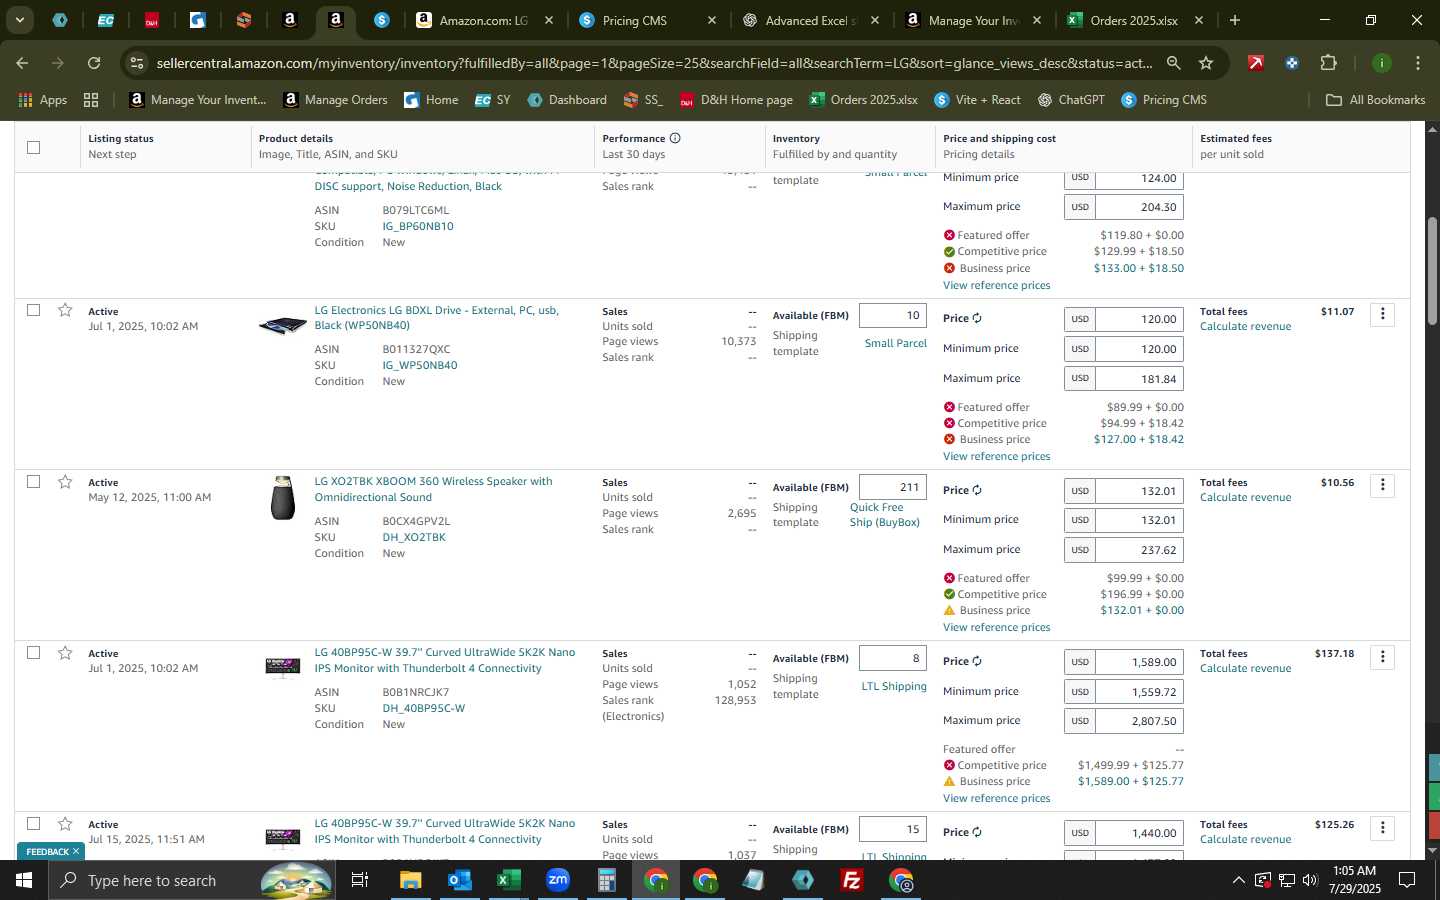
Task: Click Calculate revenue for $137.18 fees row
Action: coord(1245,669)
